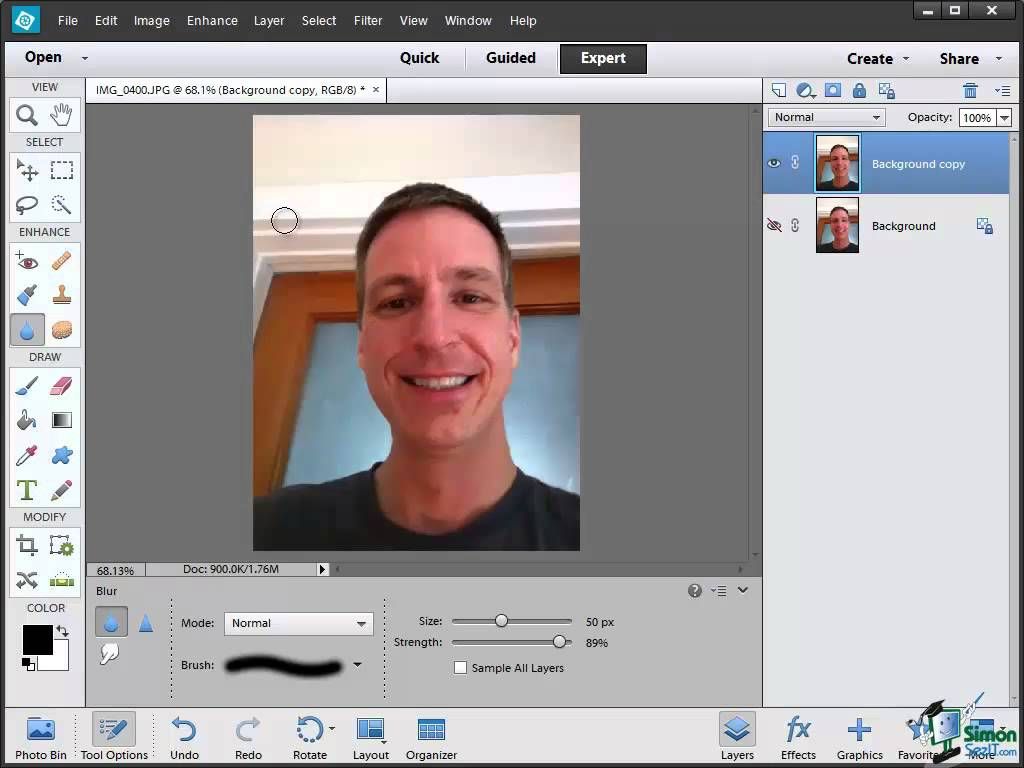
Task: Hide the Background copy layer
Action: click(773, 164)
